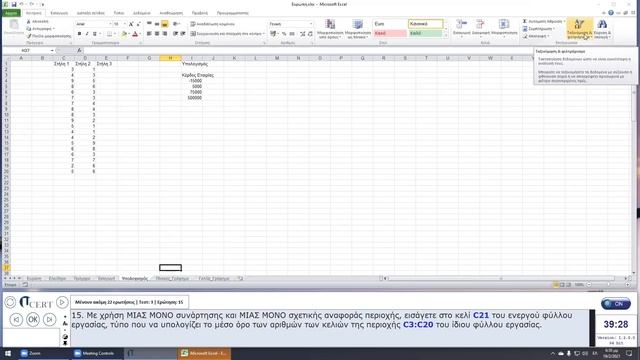Viewport: 640px width, 360px height.
Task: Click the play button beside the CERT logo
Action: 62,302
